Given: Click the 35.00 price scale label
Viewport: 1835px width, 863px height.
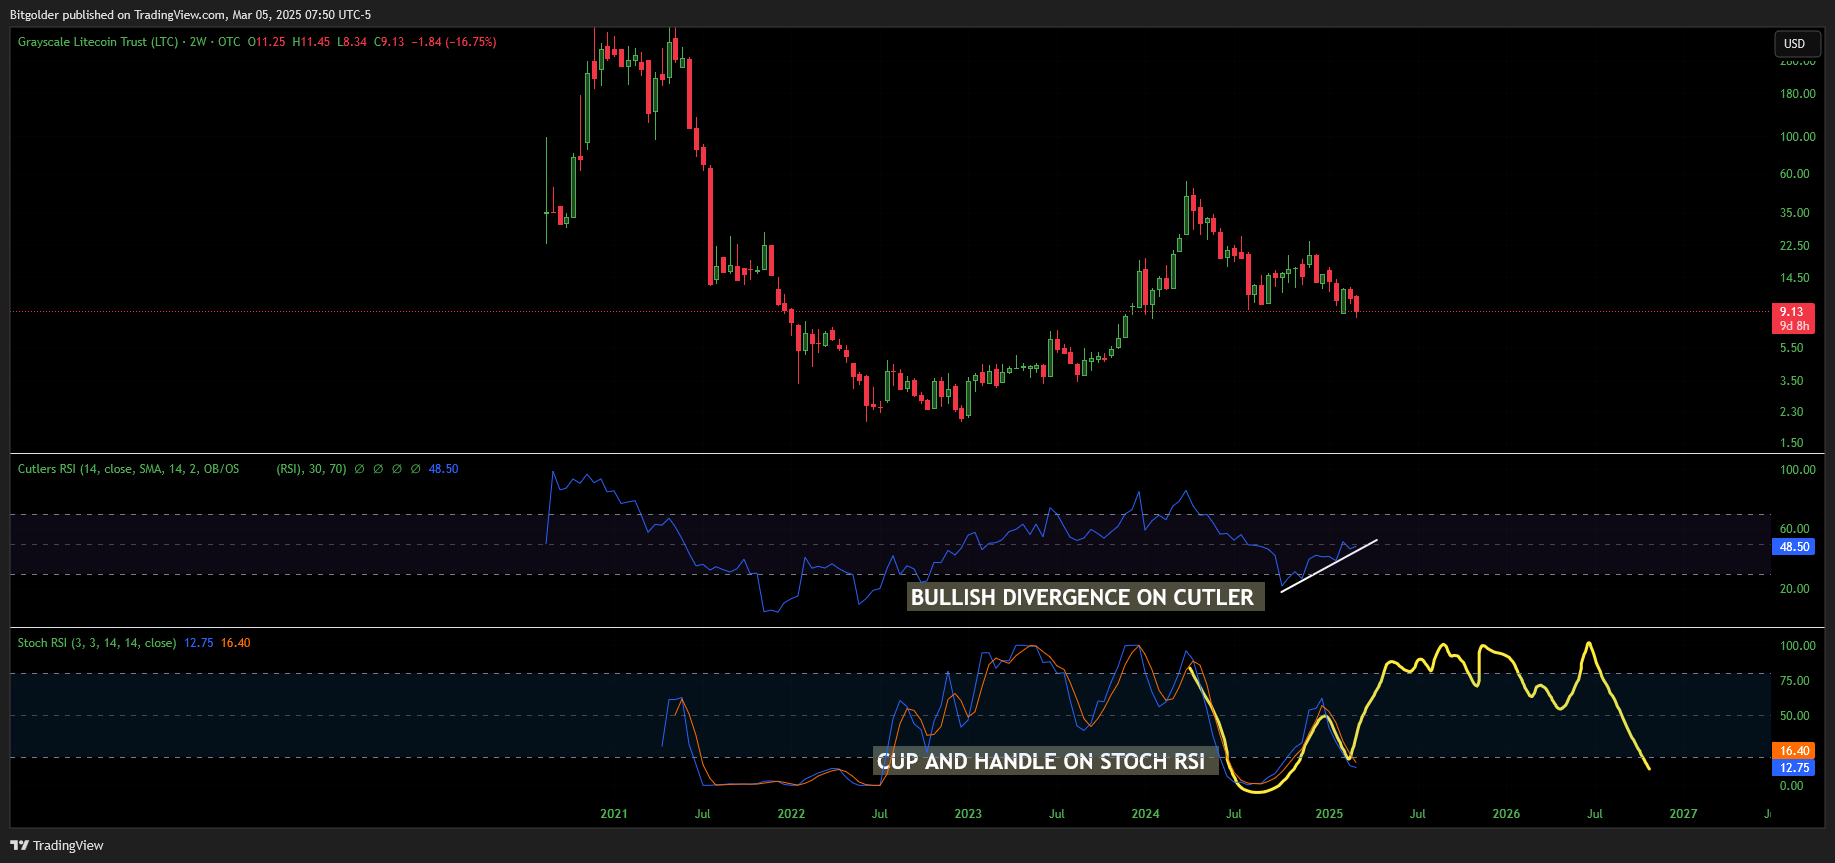Looking at the screenshot, I should [x=1794, y=213].
